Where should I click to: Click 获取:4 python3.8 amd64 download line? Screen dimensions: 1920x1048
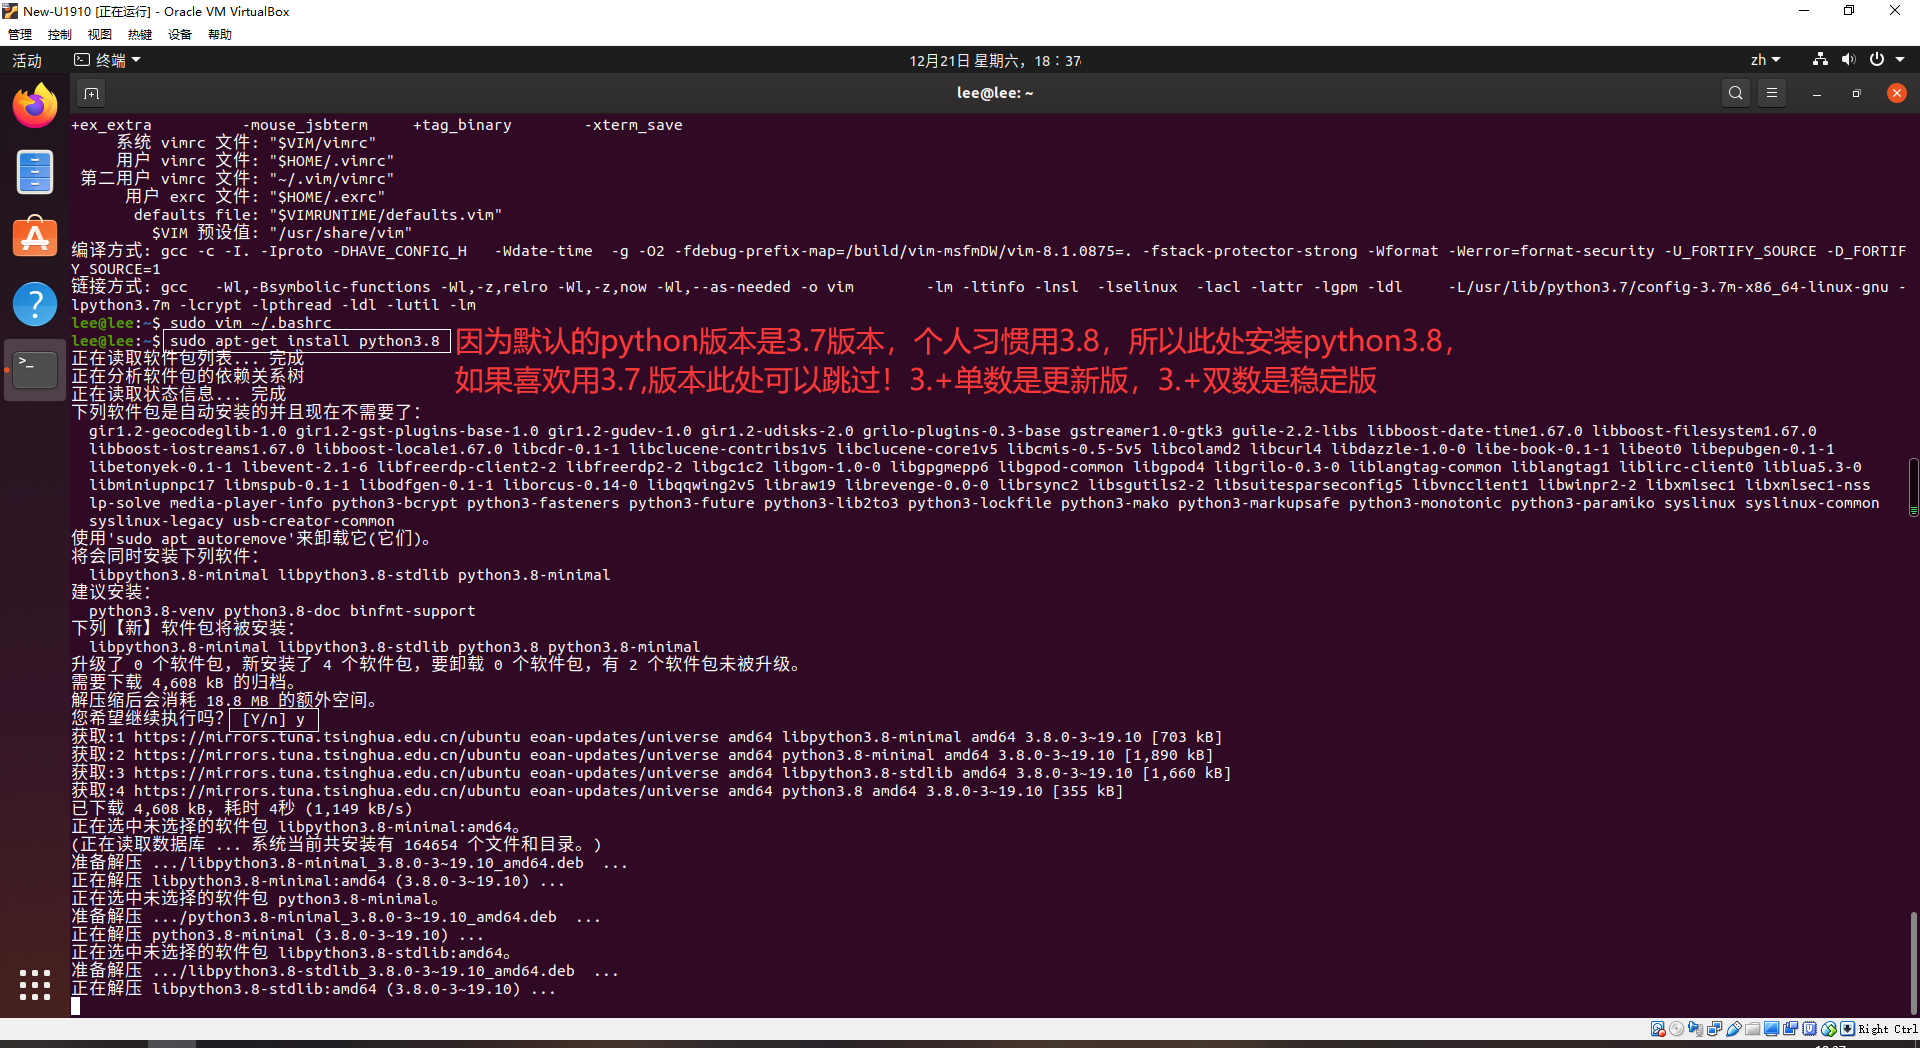tap(598, 791)
